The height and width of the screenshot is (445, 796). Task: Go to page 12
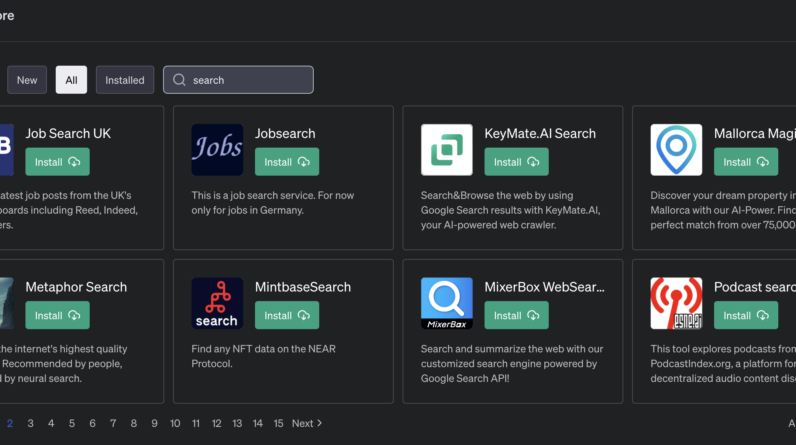(x=216, y=423)
